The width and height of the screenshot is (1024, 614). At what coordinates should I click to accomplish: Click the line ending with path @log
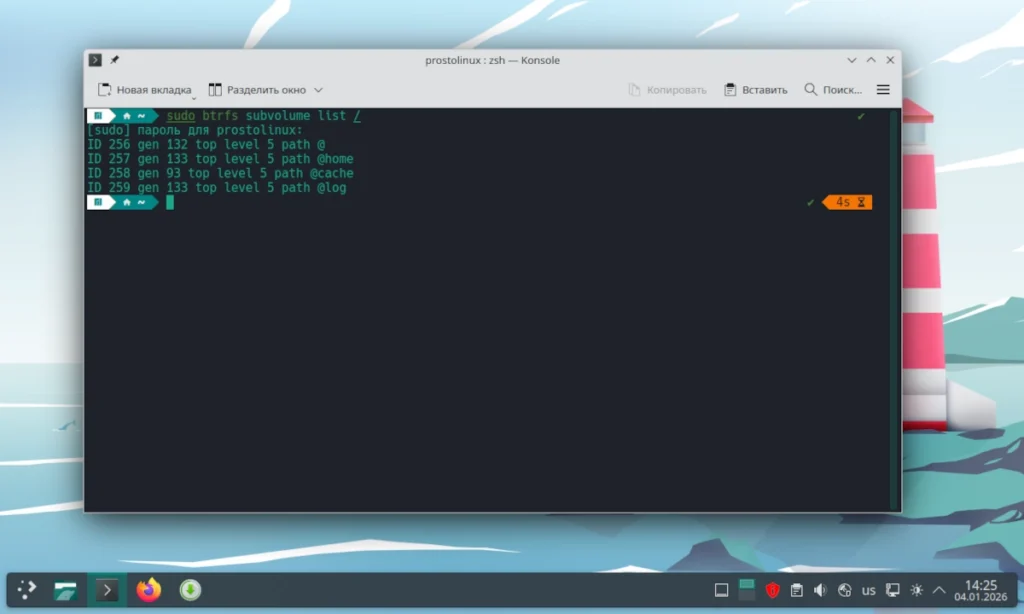coord(217,187)
